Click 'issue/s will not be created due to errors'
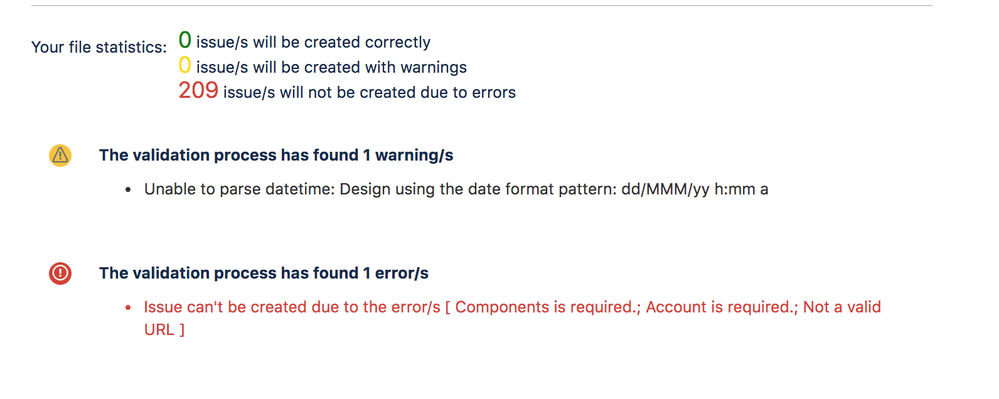The height and width of the screenshot is (399, 999). click(x=370, y=92)
